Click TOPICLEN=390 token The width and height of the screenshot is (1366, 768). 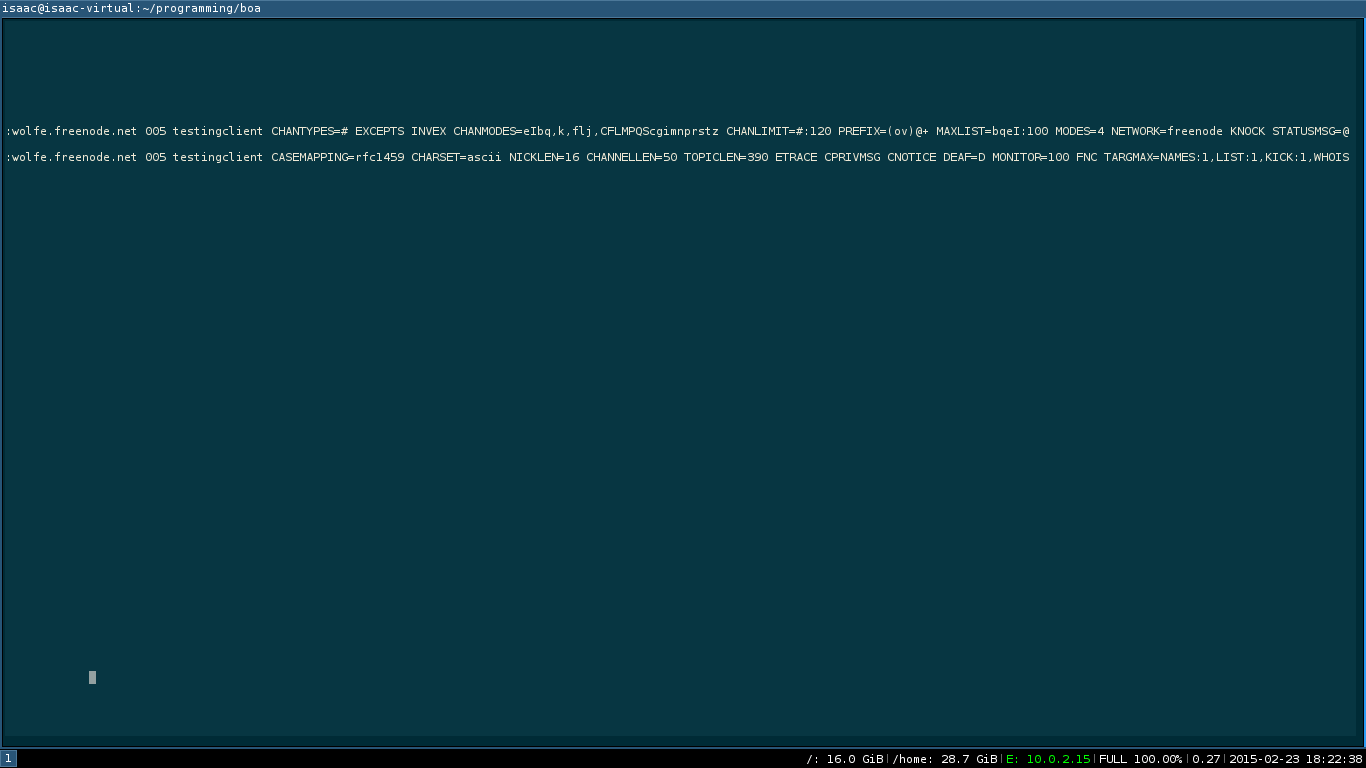coord(726,157)
